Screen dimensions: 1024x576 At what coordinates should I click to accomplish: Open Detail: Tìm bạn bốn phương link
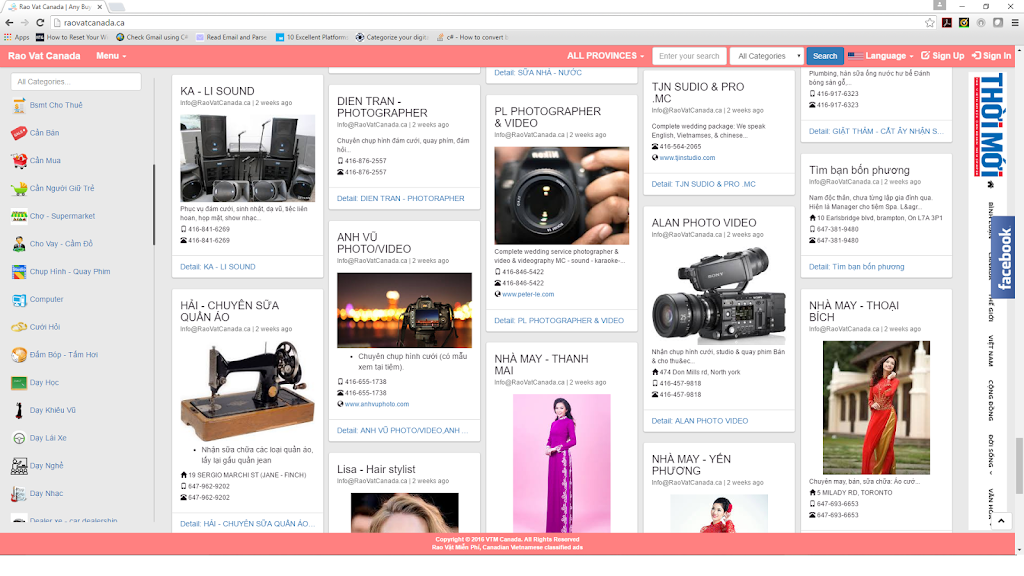[x=857, y=266]
